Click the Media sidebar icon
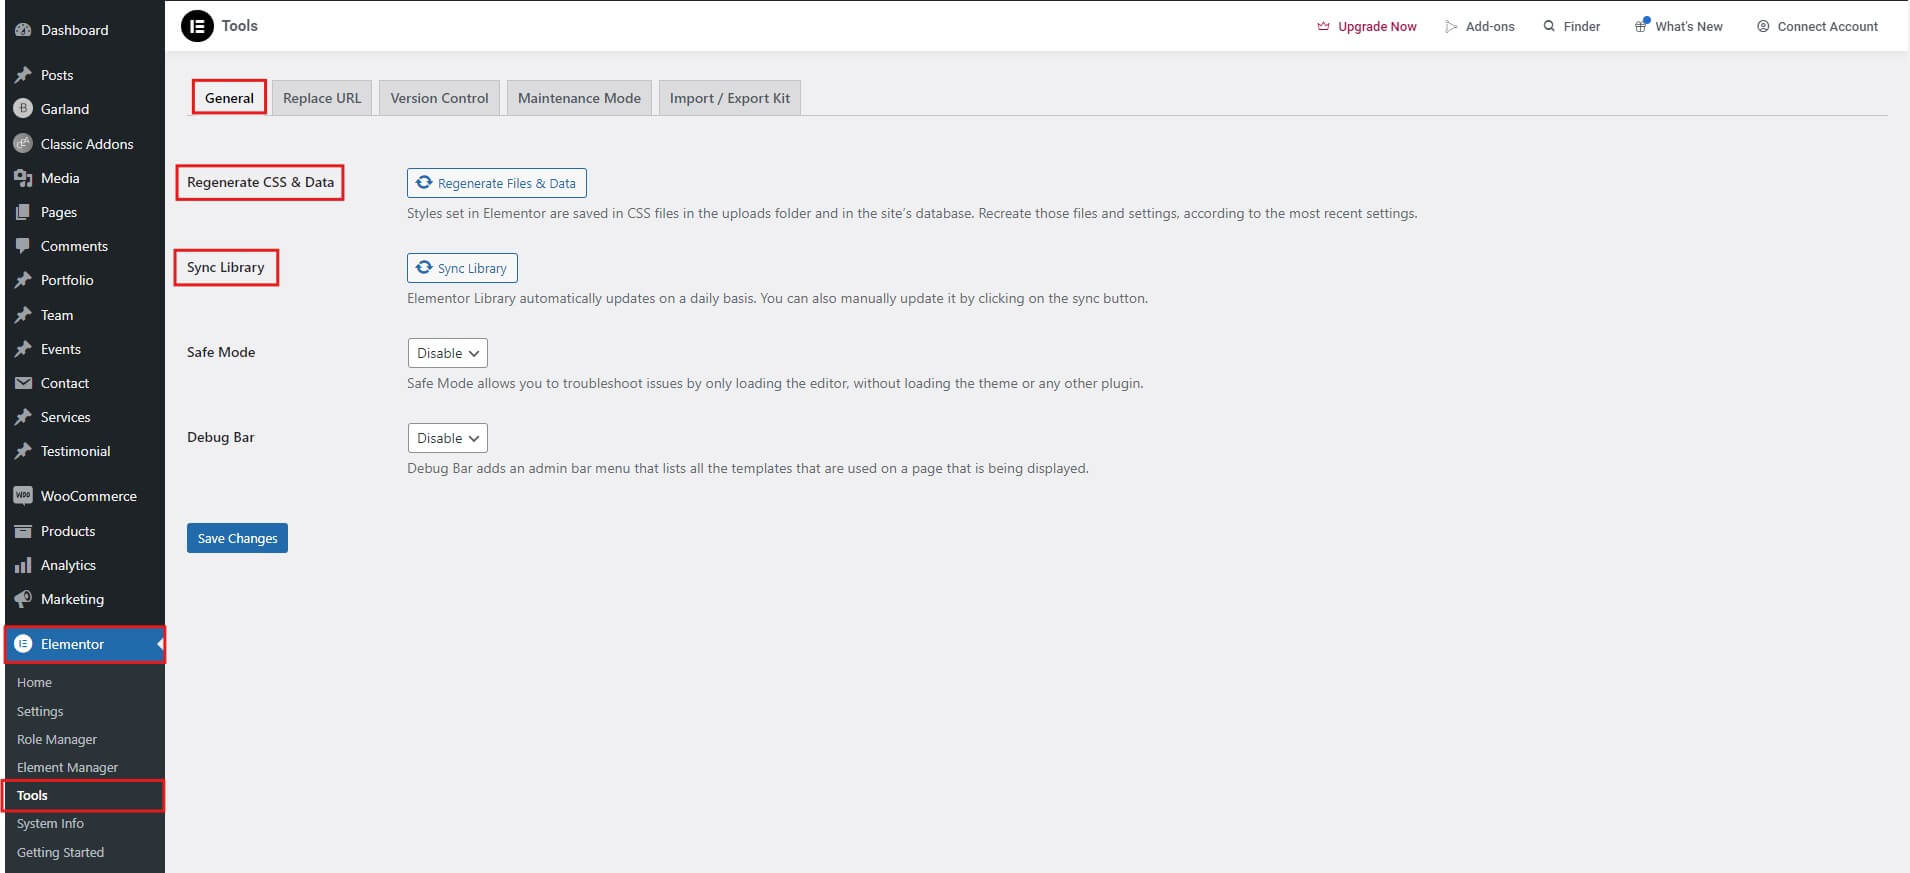This screenshot has height=873, width=1910. [23, 178]
